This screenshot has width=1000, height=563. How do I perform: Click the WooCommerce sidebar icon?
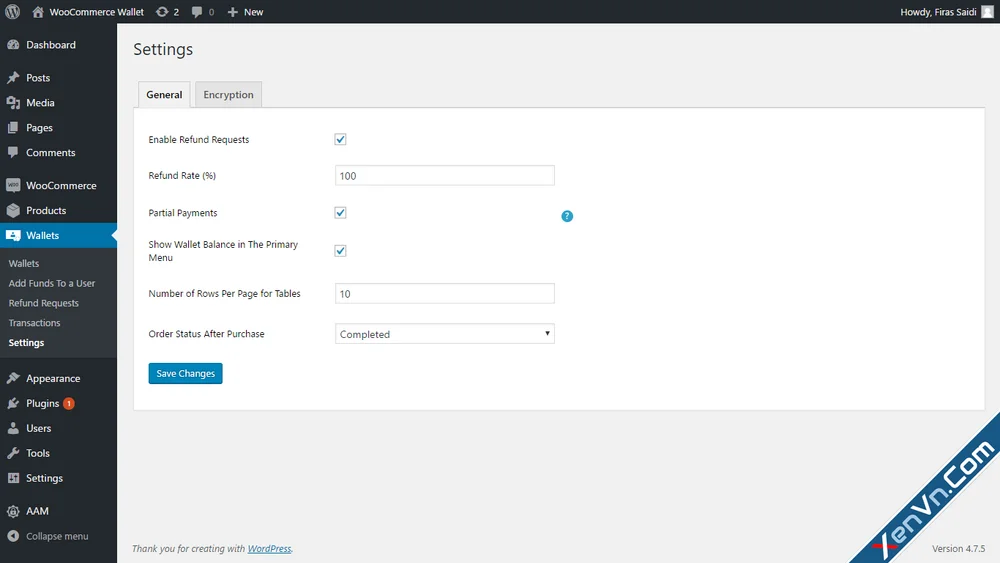(13, 186)
